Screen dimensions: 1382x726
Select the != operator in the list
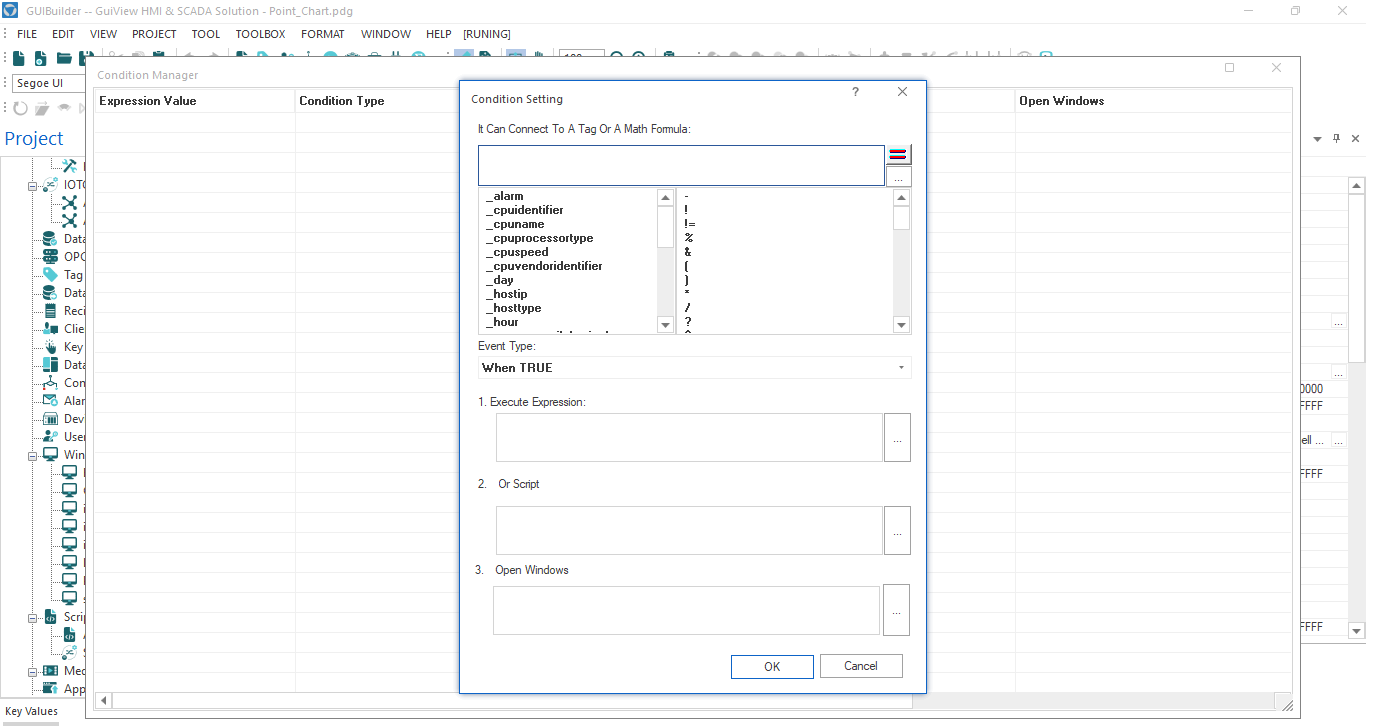(x=689, y=224)
